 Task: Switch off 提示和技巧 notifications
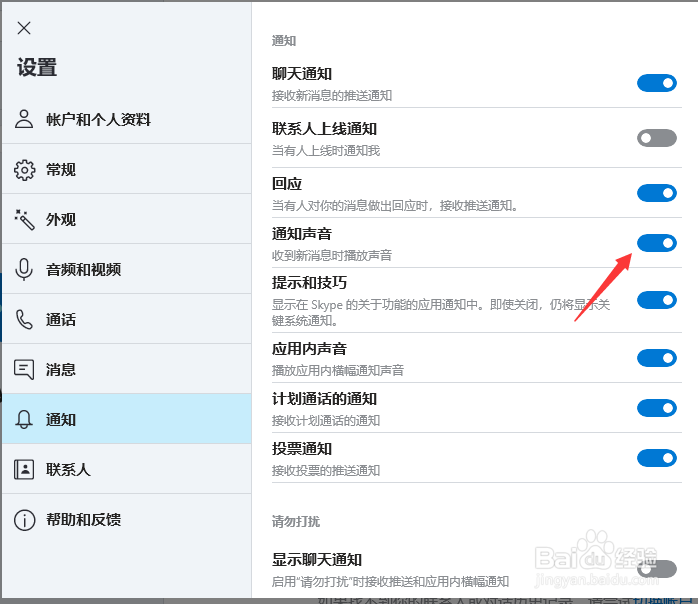[x=657, y=299]
